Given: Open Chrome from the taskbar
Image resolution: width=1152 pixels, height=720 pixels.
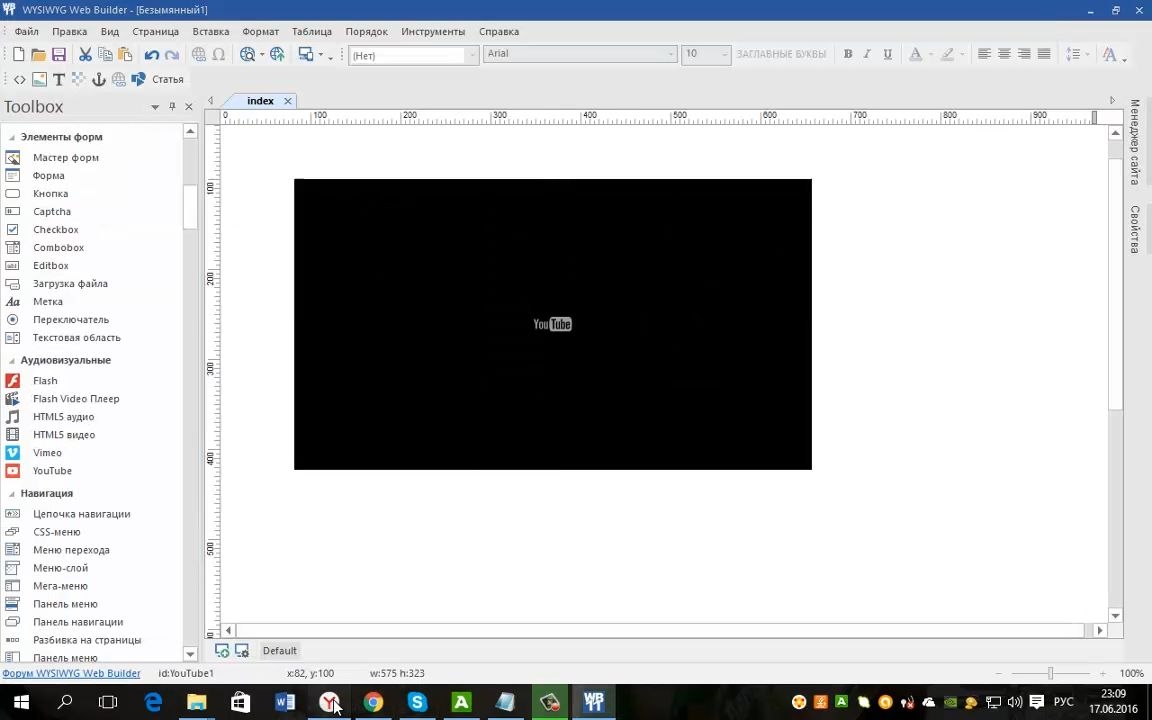Looking at the screenshot, I should [373, 702].
